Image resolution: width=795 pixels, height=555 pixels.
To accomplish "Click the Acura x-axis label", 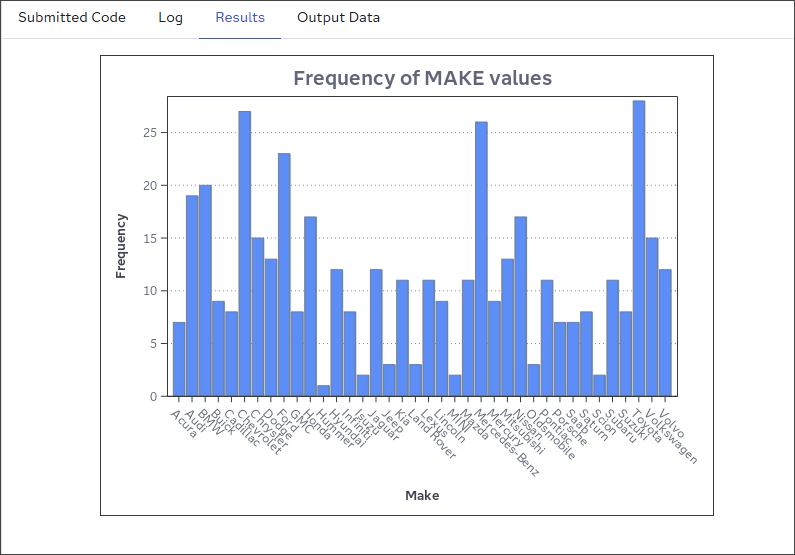I will pos(184,424).
